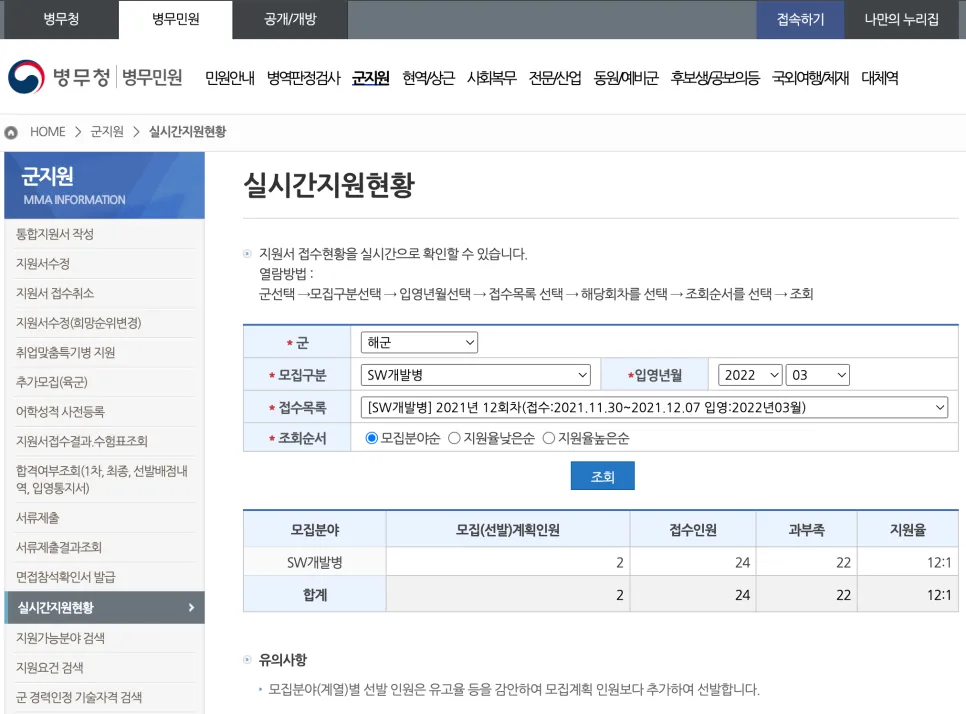Open the 국외여행/체재 menu
The width and height of the screenshot is (966, 714).
coord(810,78)
